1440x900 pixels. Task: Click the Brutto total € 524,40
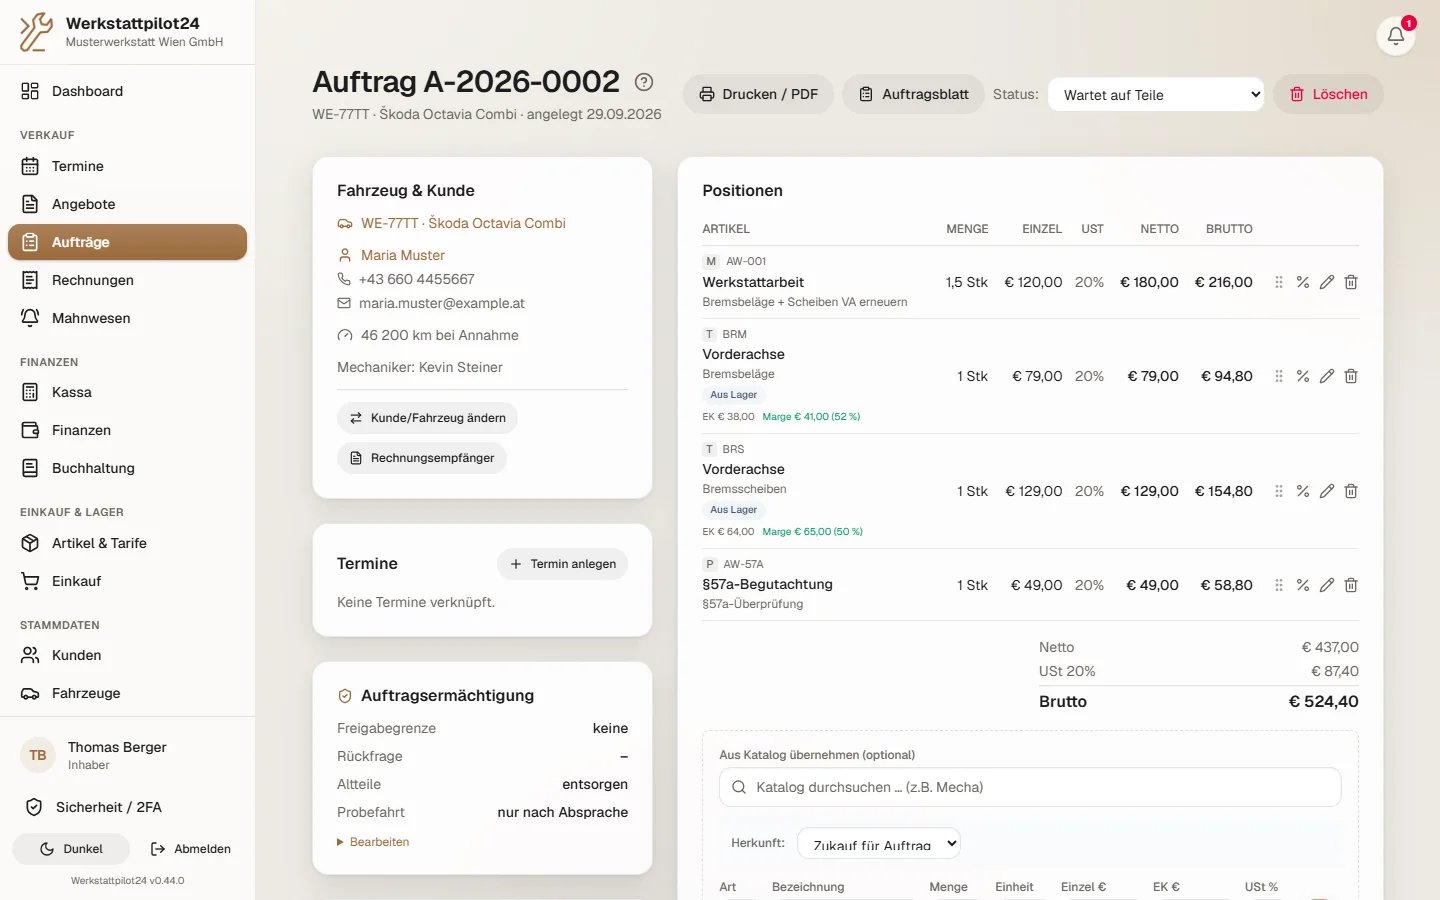[x=1324, y=701]
